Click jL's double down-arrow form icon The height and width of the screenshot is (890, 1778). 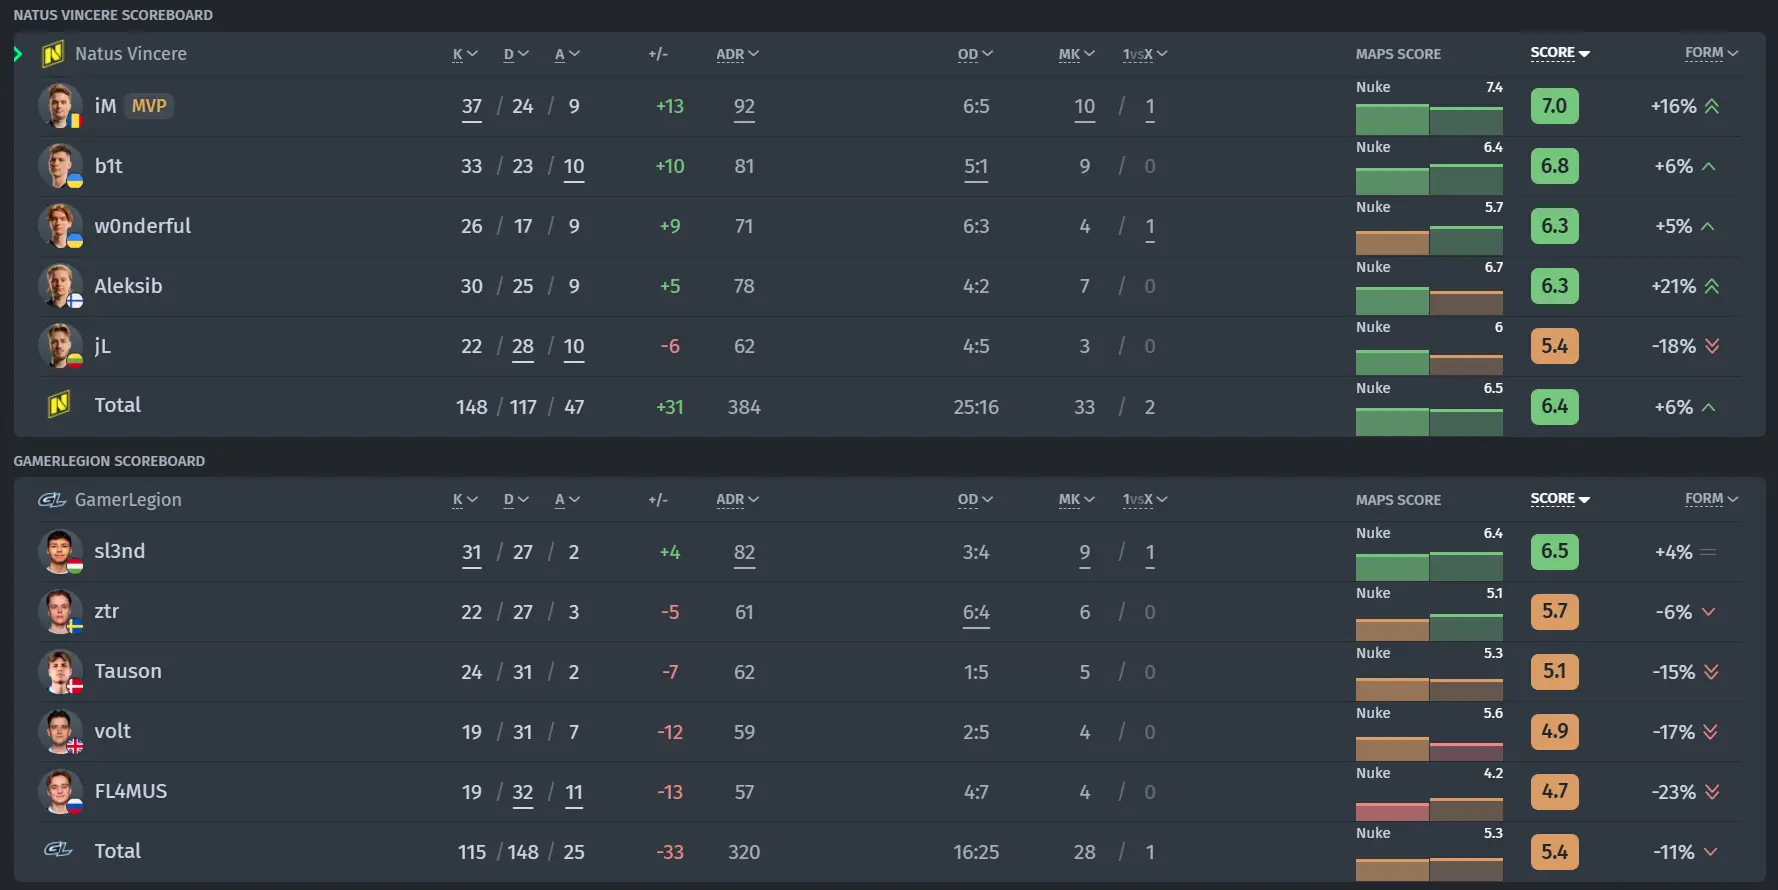(1712, 346)
